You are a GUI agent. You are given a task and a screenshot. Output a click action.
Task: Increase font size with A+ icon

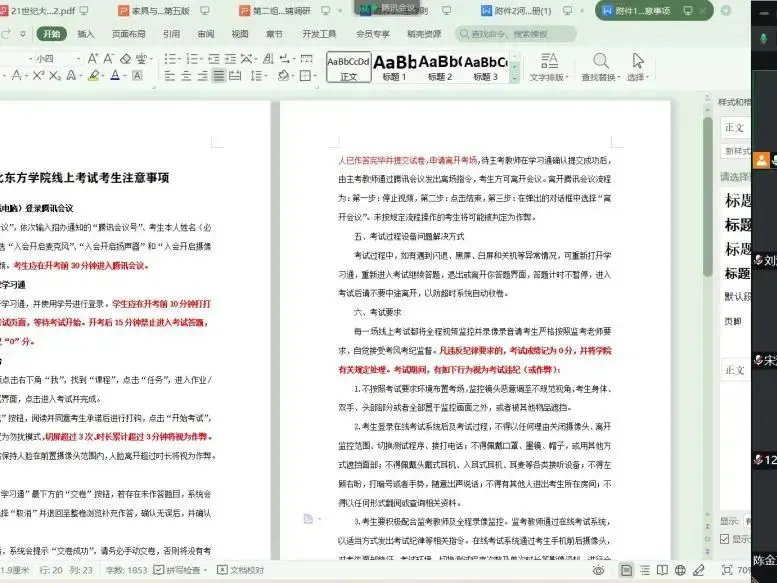point(93,59)
